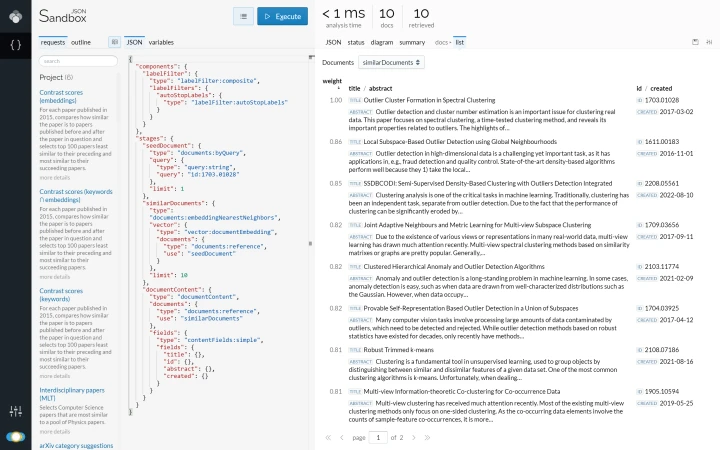Click the id column header
720x450 pixels.
(x=639, y=89)
